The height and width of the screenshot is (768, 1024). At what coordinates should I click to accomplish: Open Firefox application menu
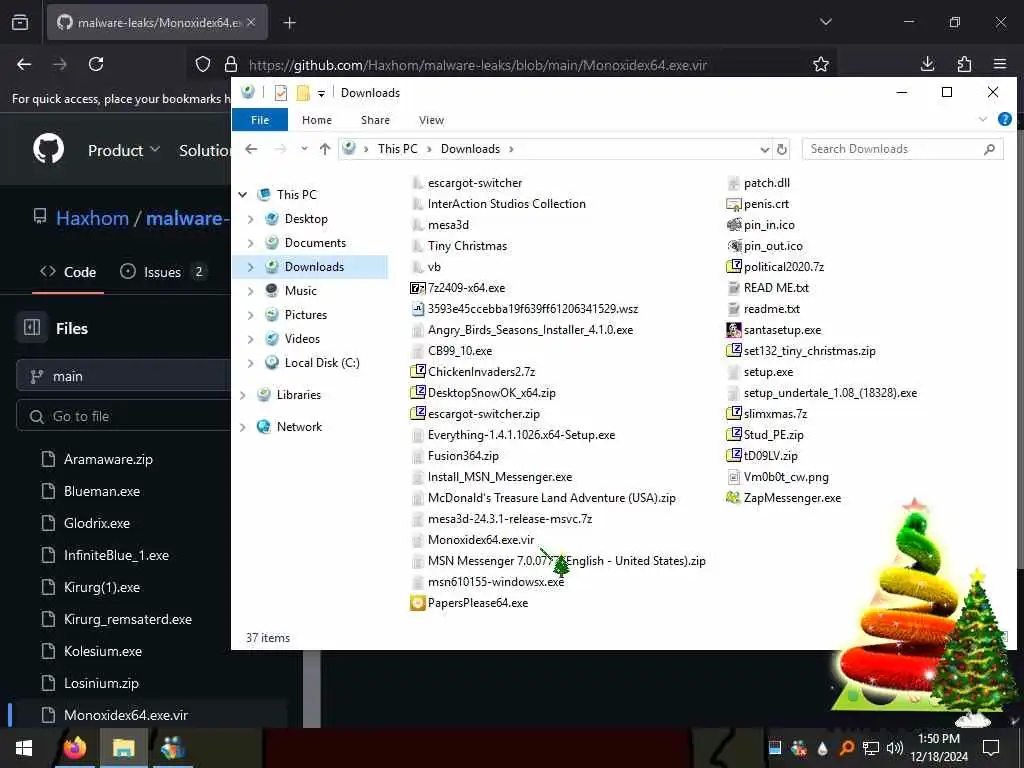(1000, 64)
